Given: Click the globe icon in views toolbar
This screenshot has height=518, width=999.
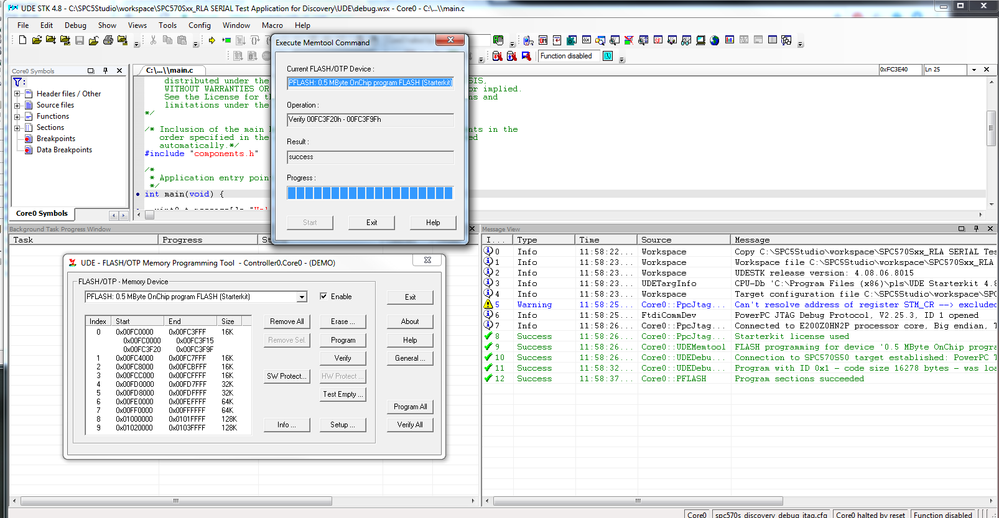Looking at the screenshot, I should click(714, 40).
